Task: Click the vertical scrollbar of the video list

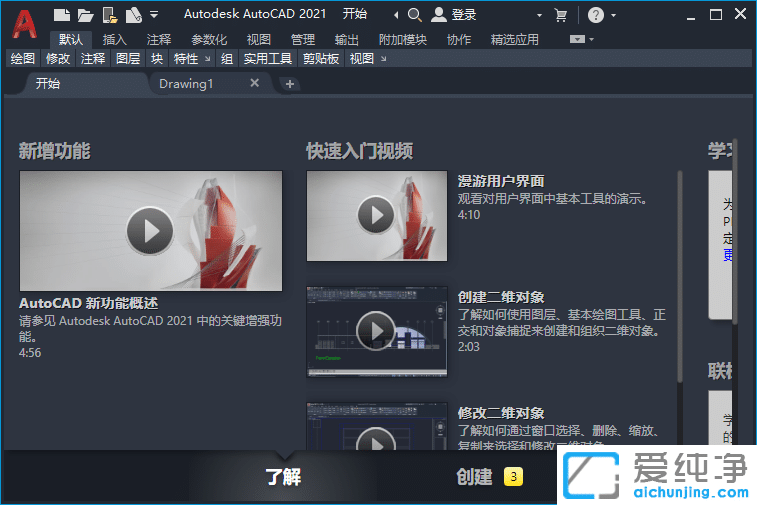Action: [x=680, y=277]
